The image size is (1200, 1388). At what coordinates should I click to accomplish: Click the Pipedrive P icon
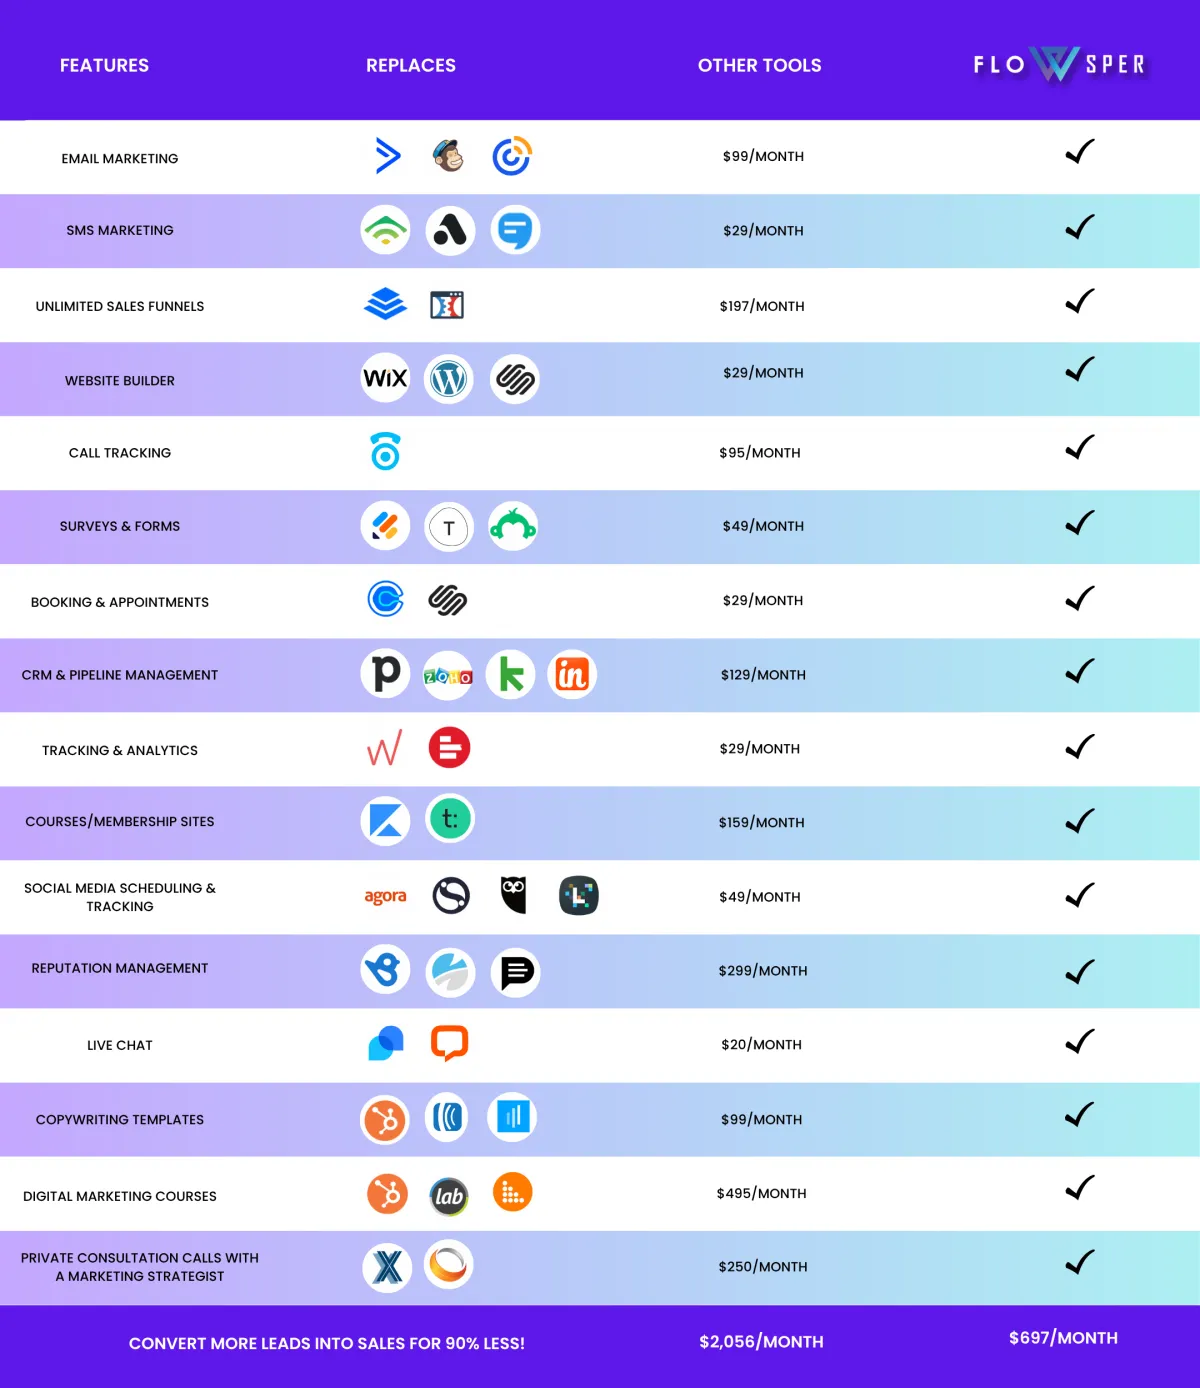tap(386, 674)
